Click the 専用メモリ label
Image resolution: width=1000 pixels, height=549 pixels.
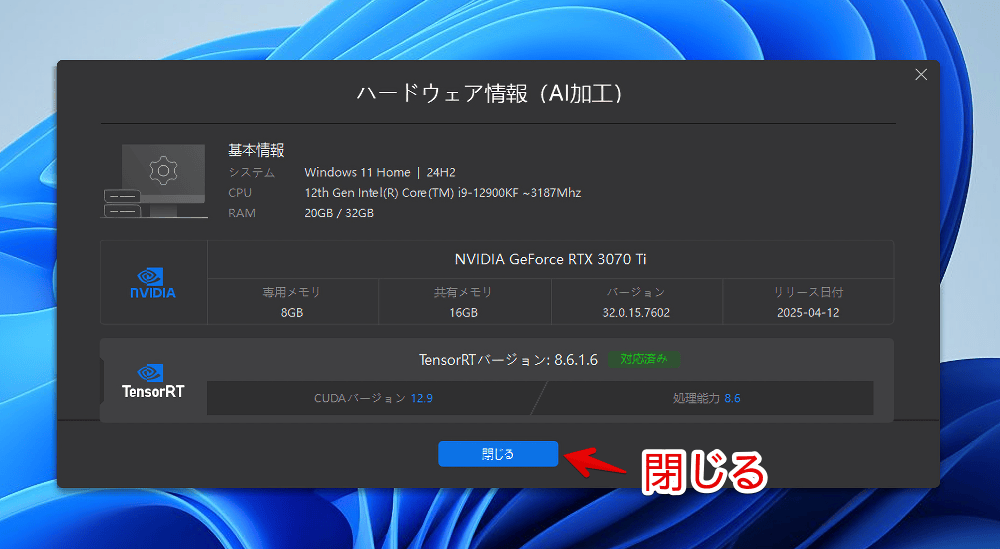click(x=291, y=292)
